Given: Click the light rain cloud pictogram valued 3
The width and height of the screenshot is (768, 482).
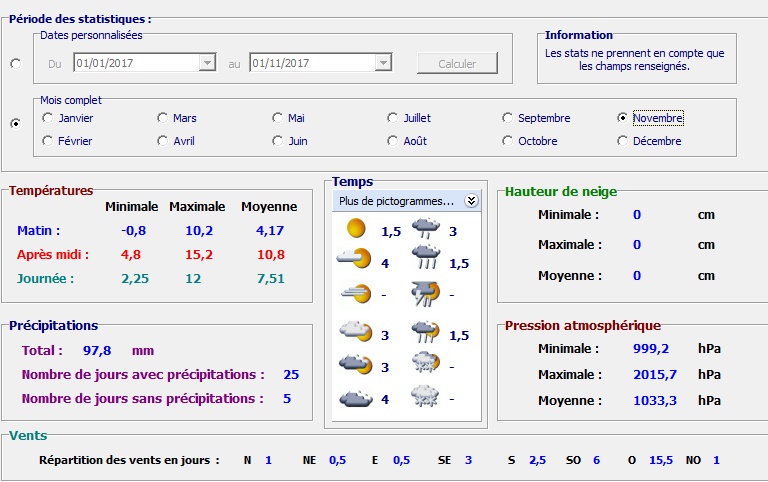Looking at the screenshot, I should (x=426, y=228).
